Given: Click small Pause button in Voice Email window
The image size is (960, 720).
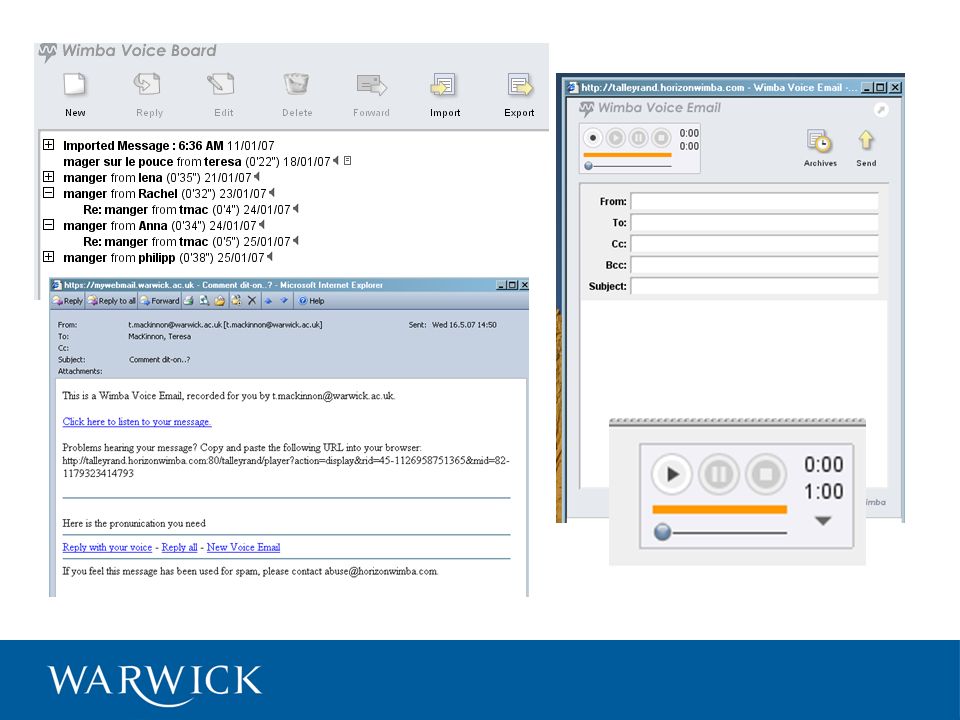Looking at the screenshot, I should pyautogui.click(x=638, y=138).
